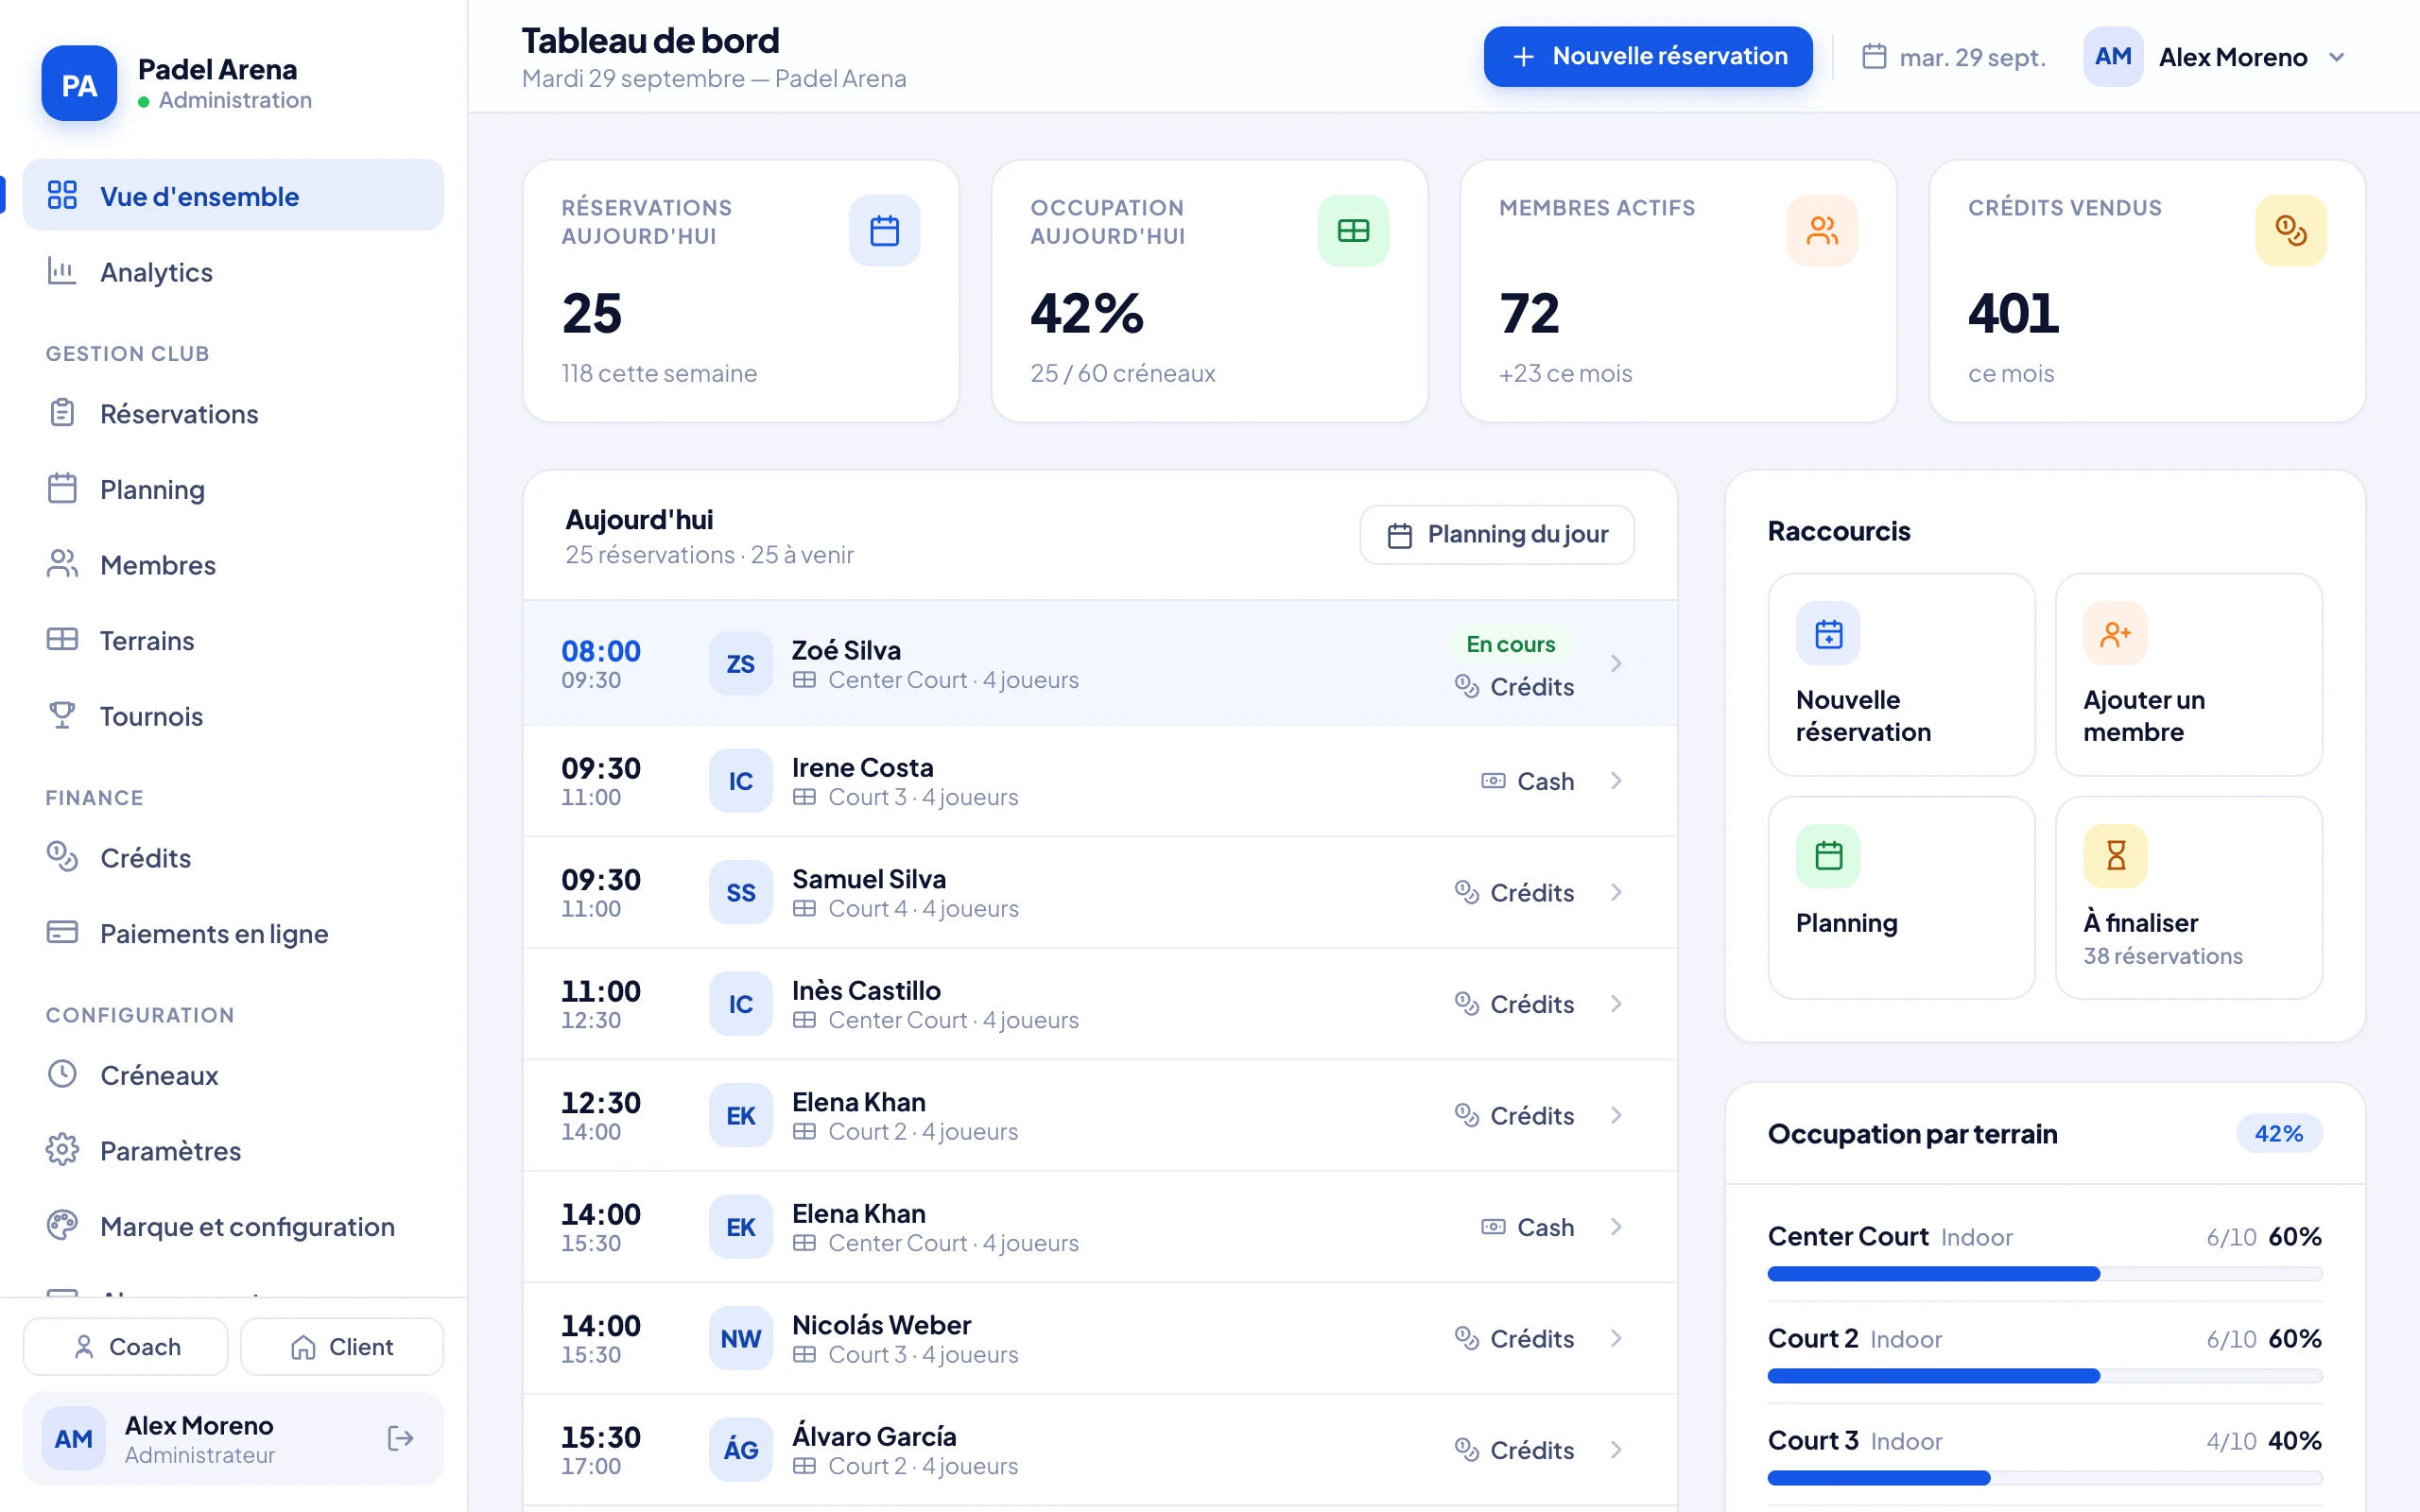Image resolution: width=2420 pixels, height=1512 pixels.
Task: Click the SS avatar of Samuel Silva
Action: click(x=740, y=892)
